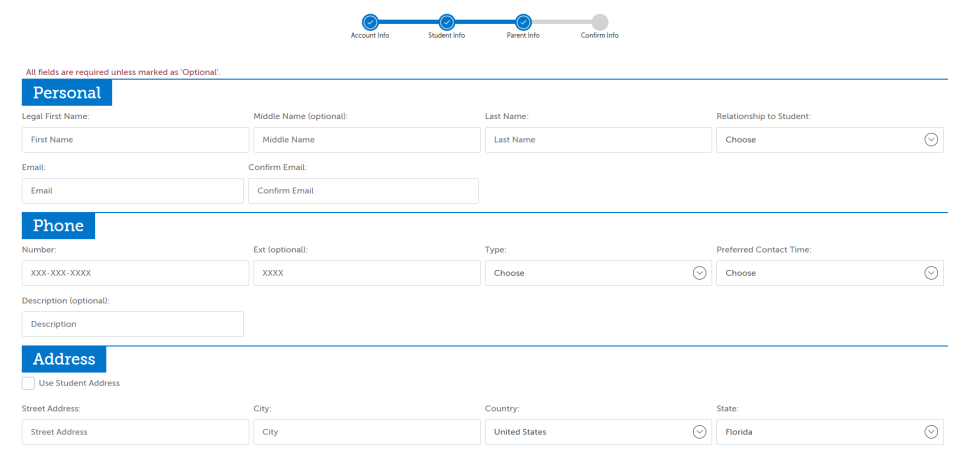Click the gray Confirm Info step circle
Screen dimensions: 980x456
coord(599,22)
